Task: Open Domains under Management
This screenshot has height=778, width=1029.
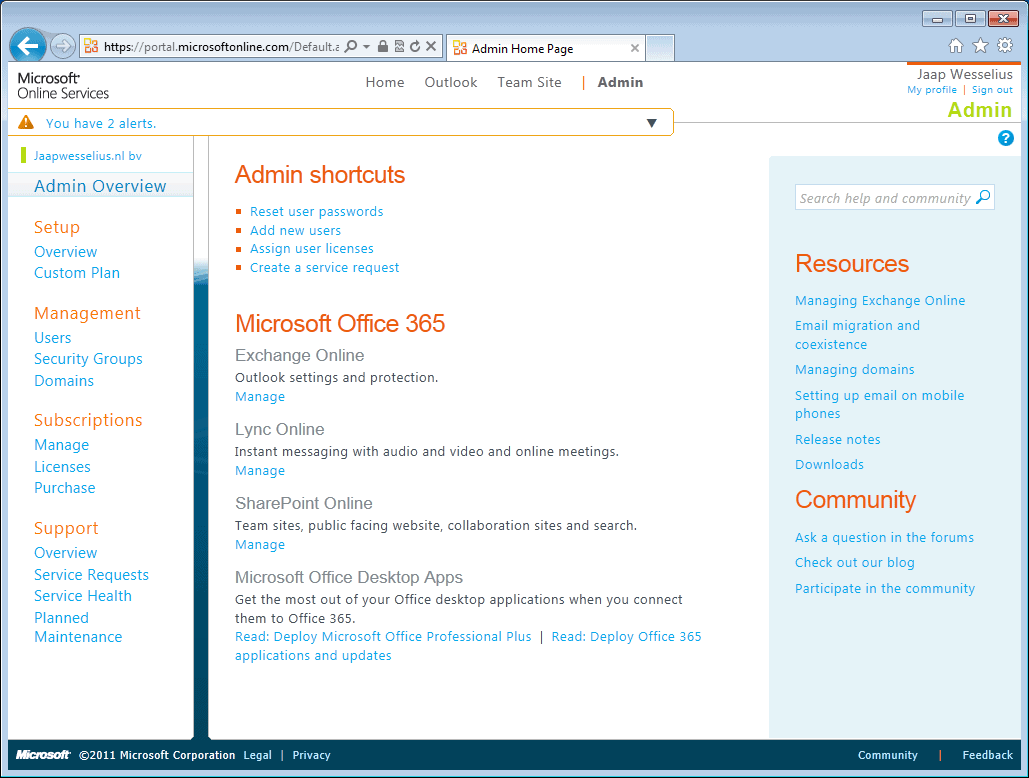Action: [x=64, y=381]
